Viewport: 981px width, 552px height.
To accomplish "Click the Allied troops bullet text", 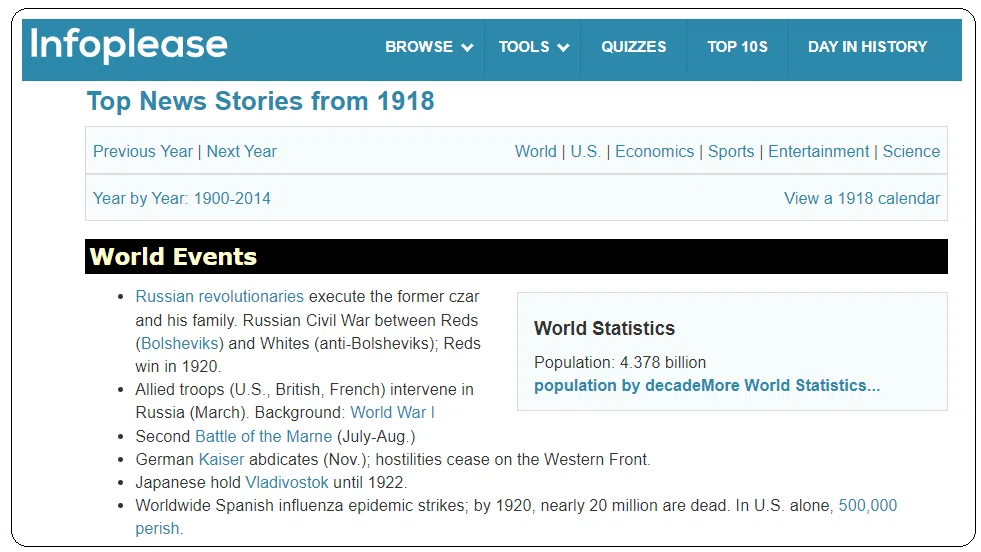I will pos(304,401).
